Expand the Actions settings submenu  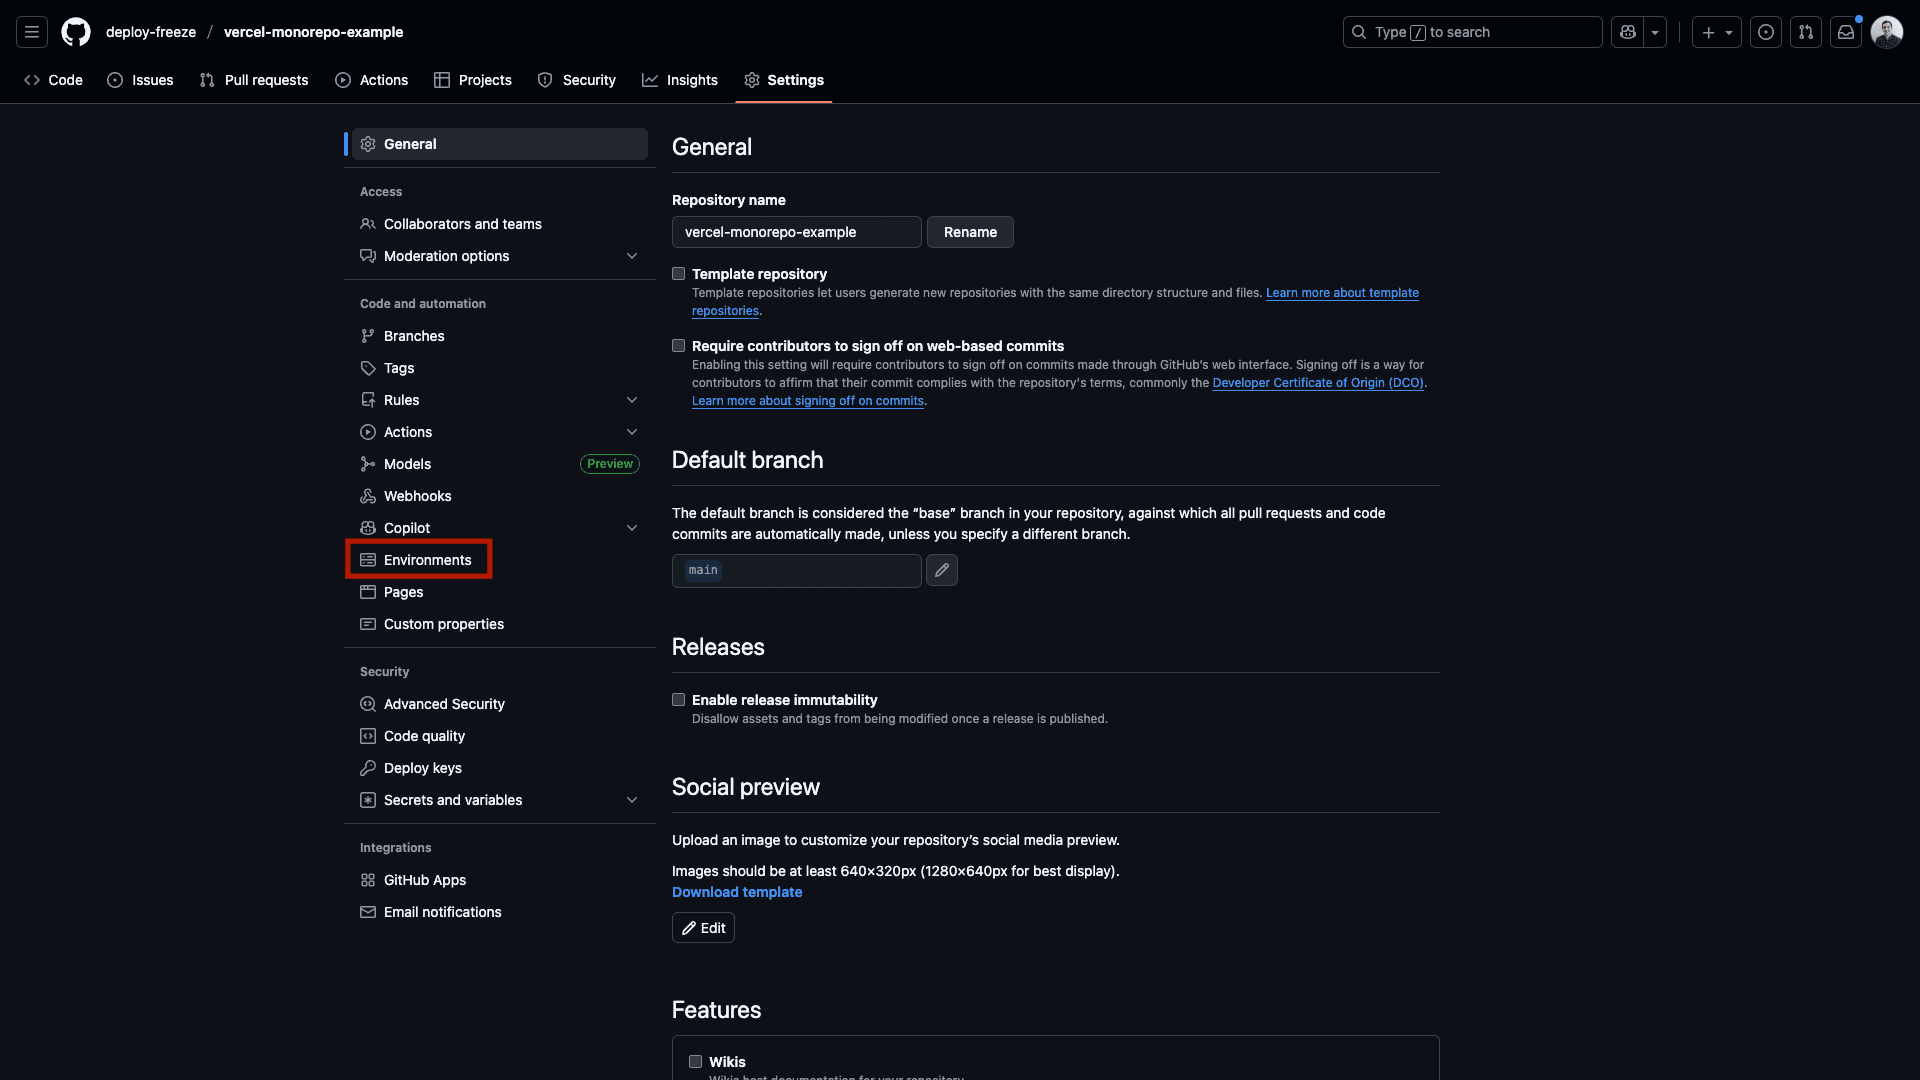tap(633, 431)
